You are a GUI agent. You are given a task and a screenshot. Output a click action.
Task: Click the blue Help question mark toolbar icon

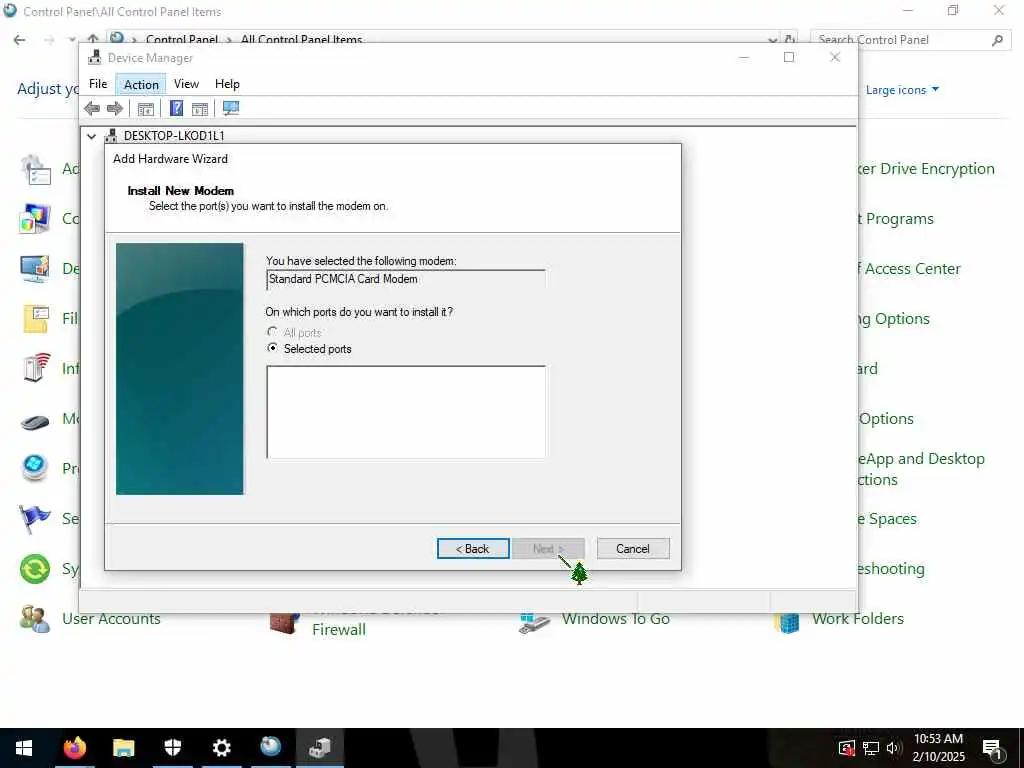point(176,108)
